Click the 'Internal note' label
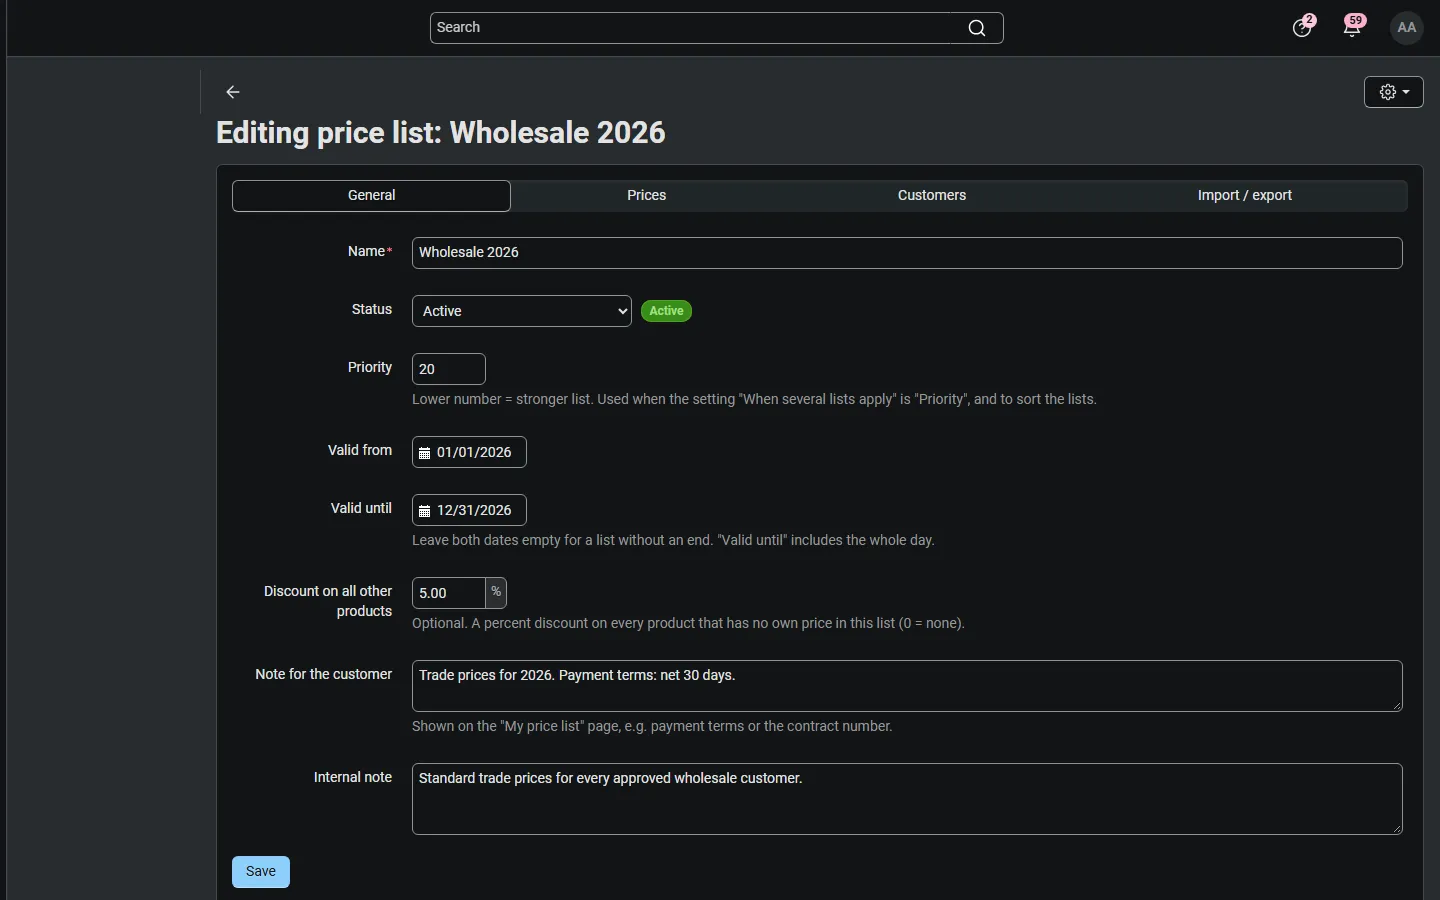Screen dimensions: 1440x900 (x=353, y=778)
